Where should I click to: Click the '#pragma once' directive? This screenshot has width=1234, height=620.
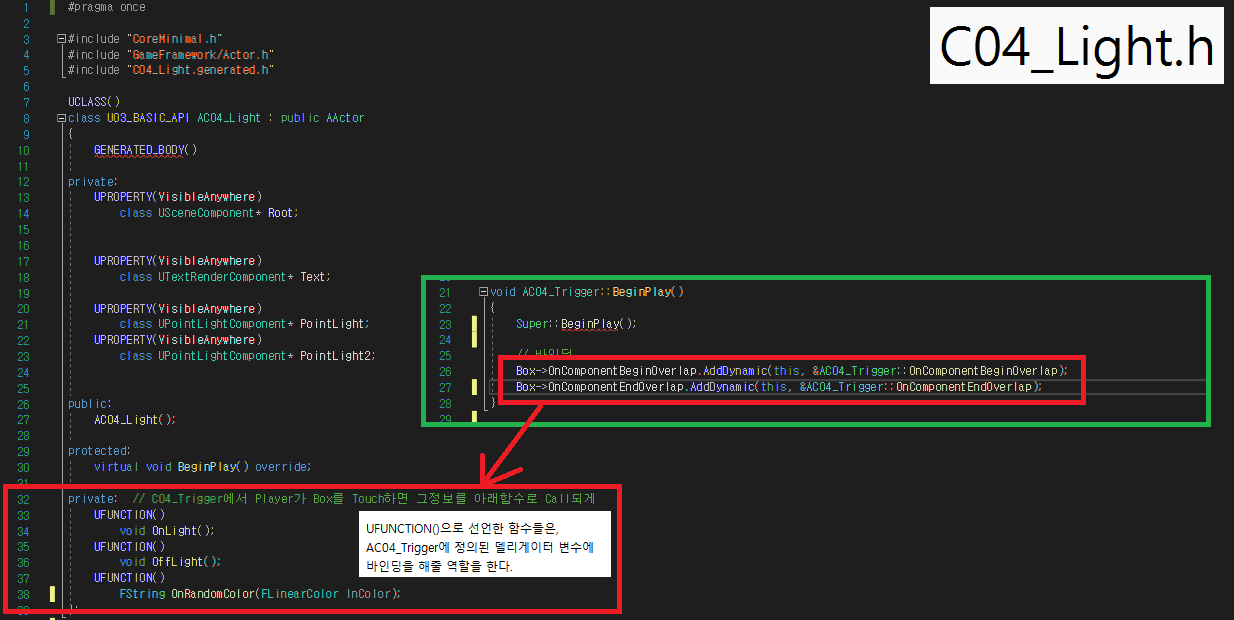107,7
